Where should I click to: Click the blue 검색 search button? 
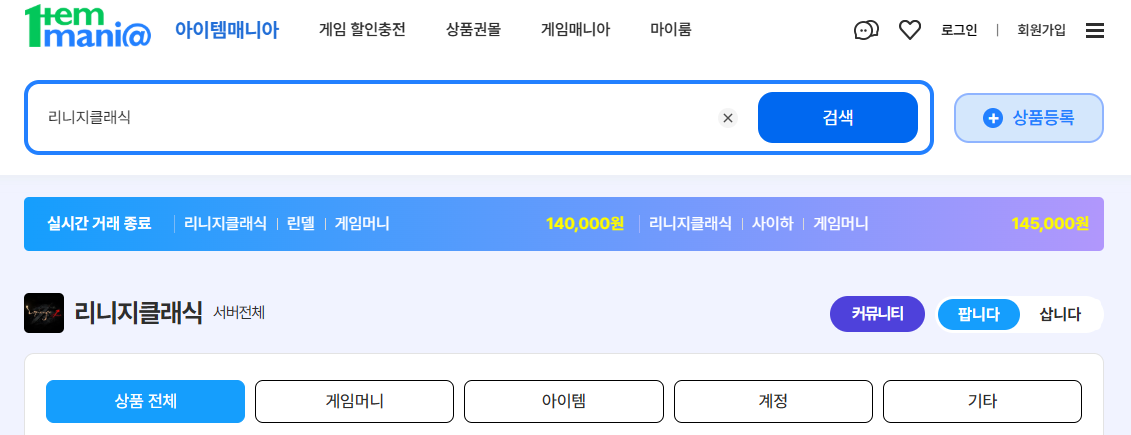837,118
